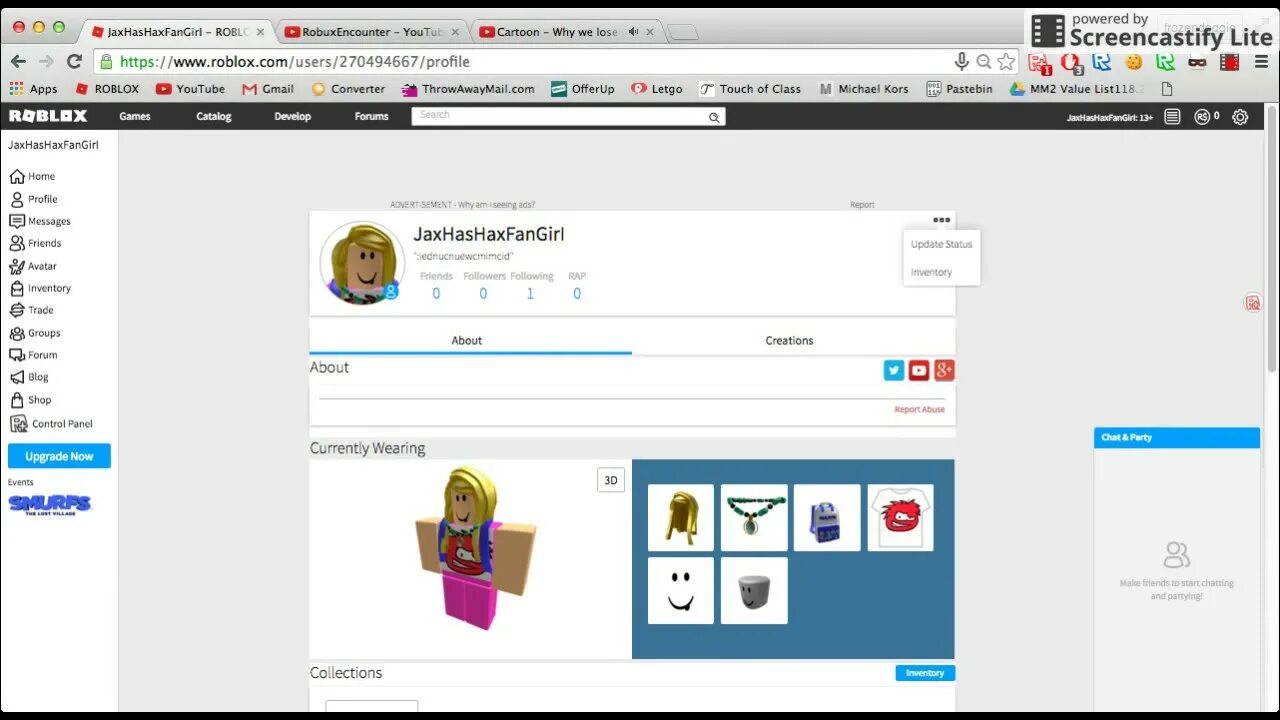
Task: Open the Smurfs event banner
Action: coord(50,504)
